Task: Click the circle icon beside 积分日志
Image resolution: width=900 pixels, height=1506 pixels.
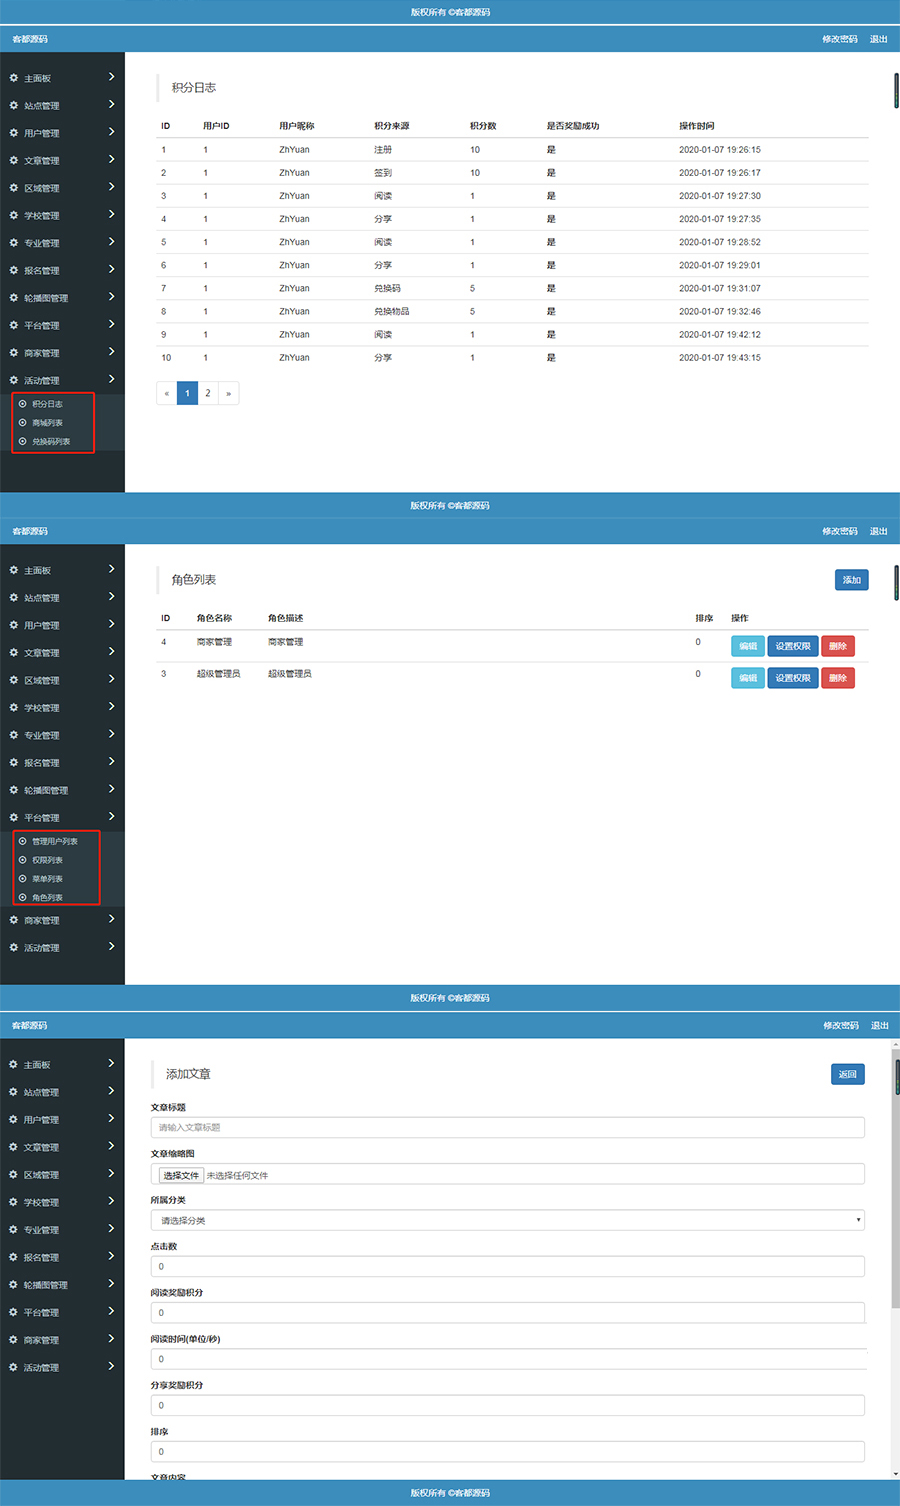Action: pyautogui.click(x=23, y=404)
